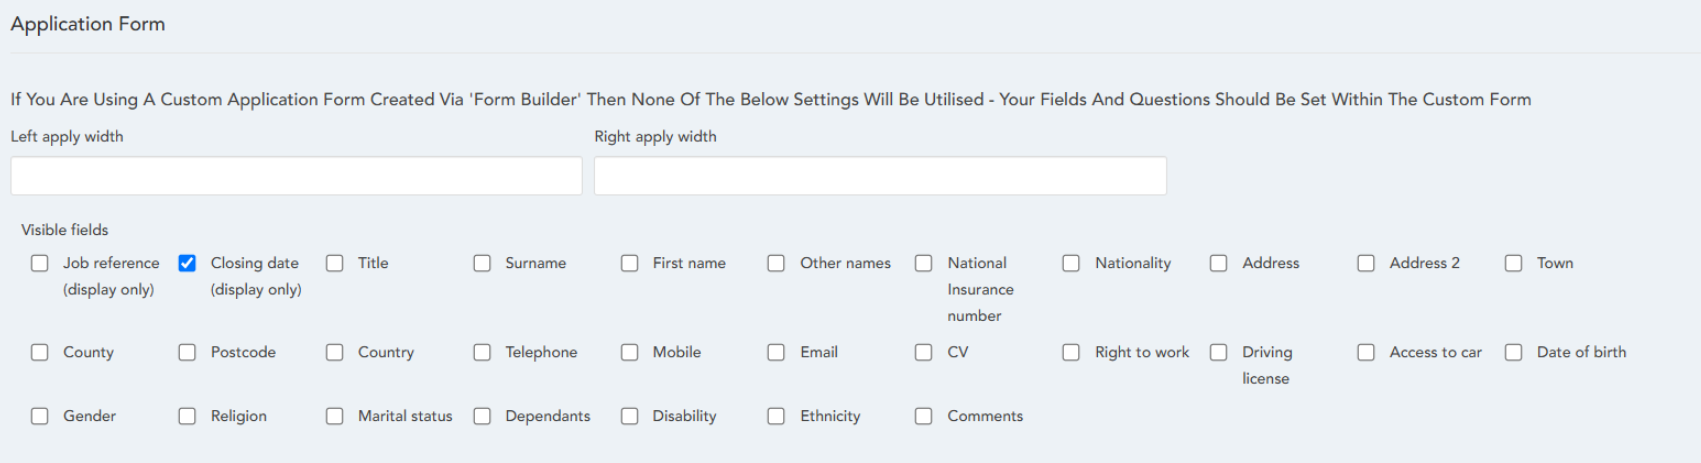Uncheck the Closing date checkbox
The image size is (1701, 463).
[x=187, y=263]
